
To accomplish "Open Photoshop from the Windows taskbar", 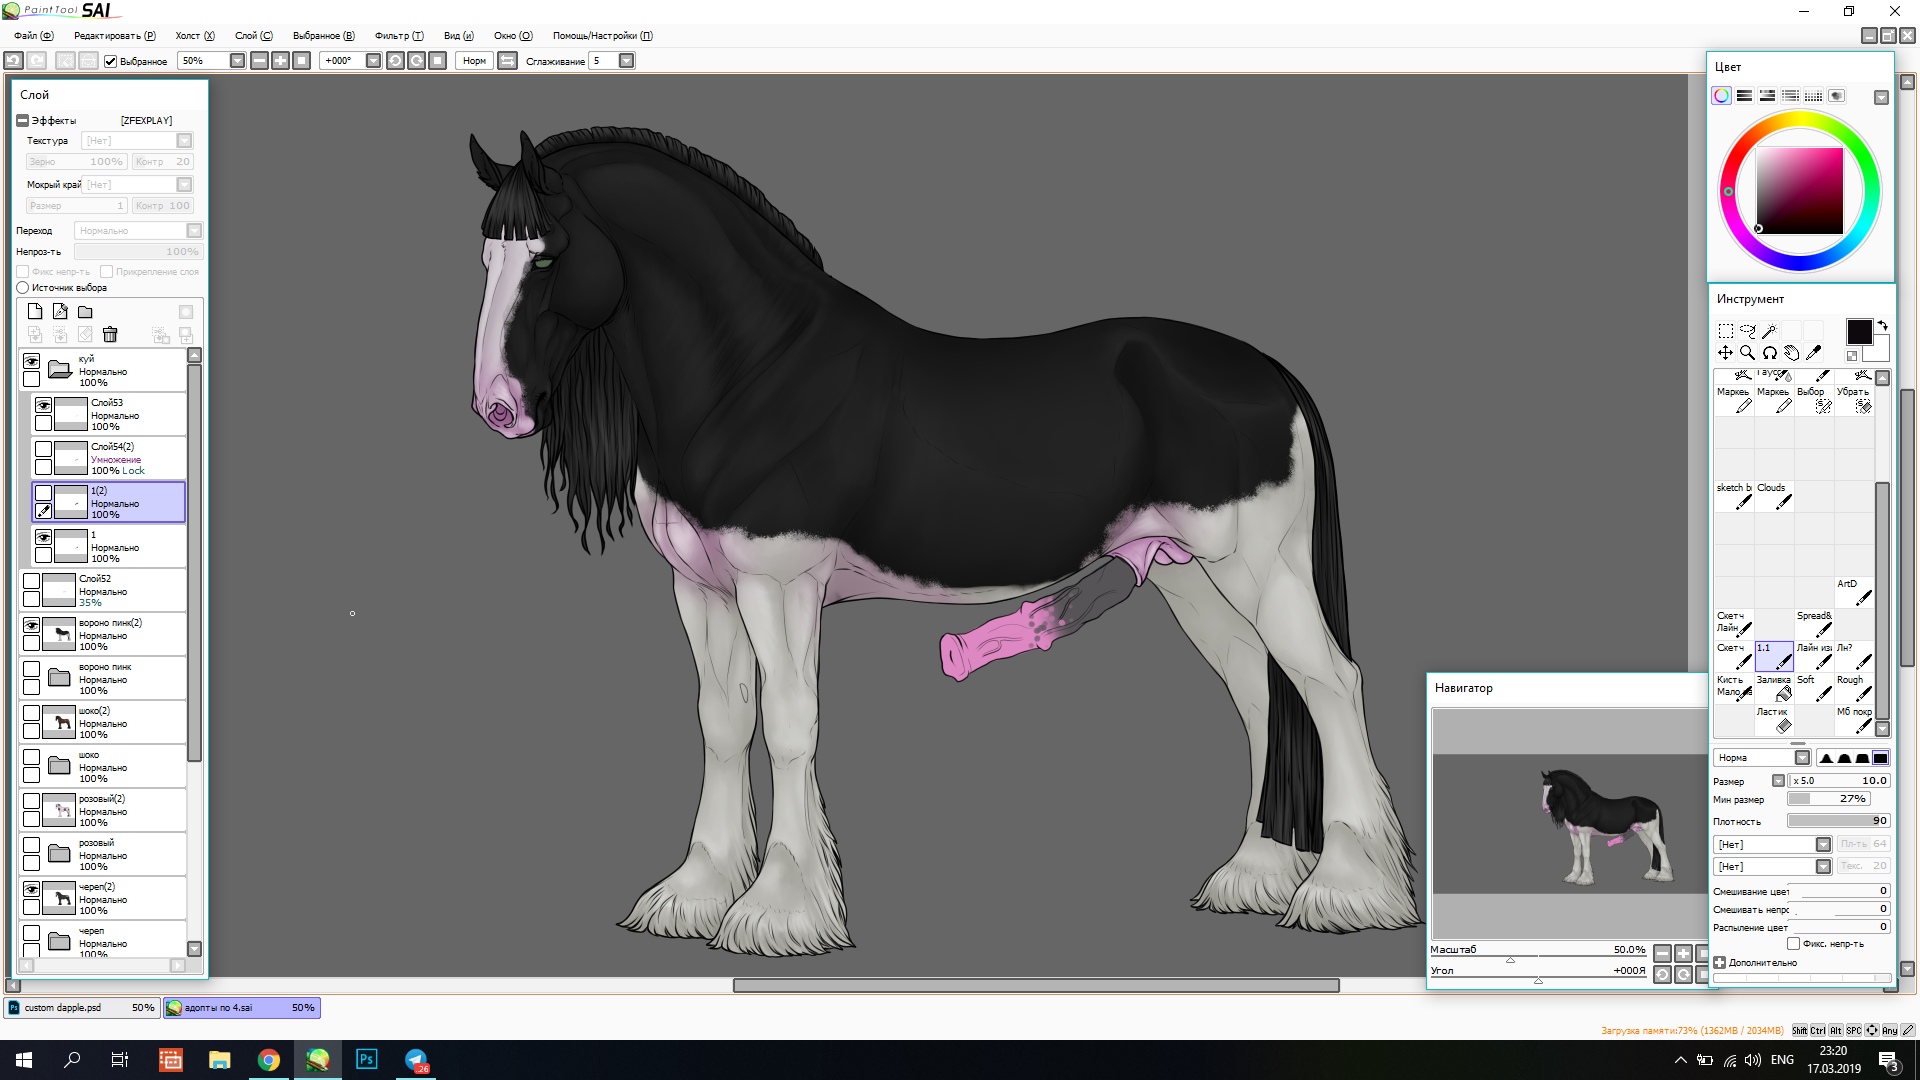I will pos(366,1060).
